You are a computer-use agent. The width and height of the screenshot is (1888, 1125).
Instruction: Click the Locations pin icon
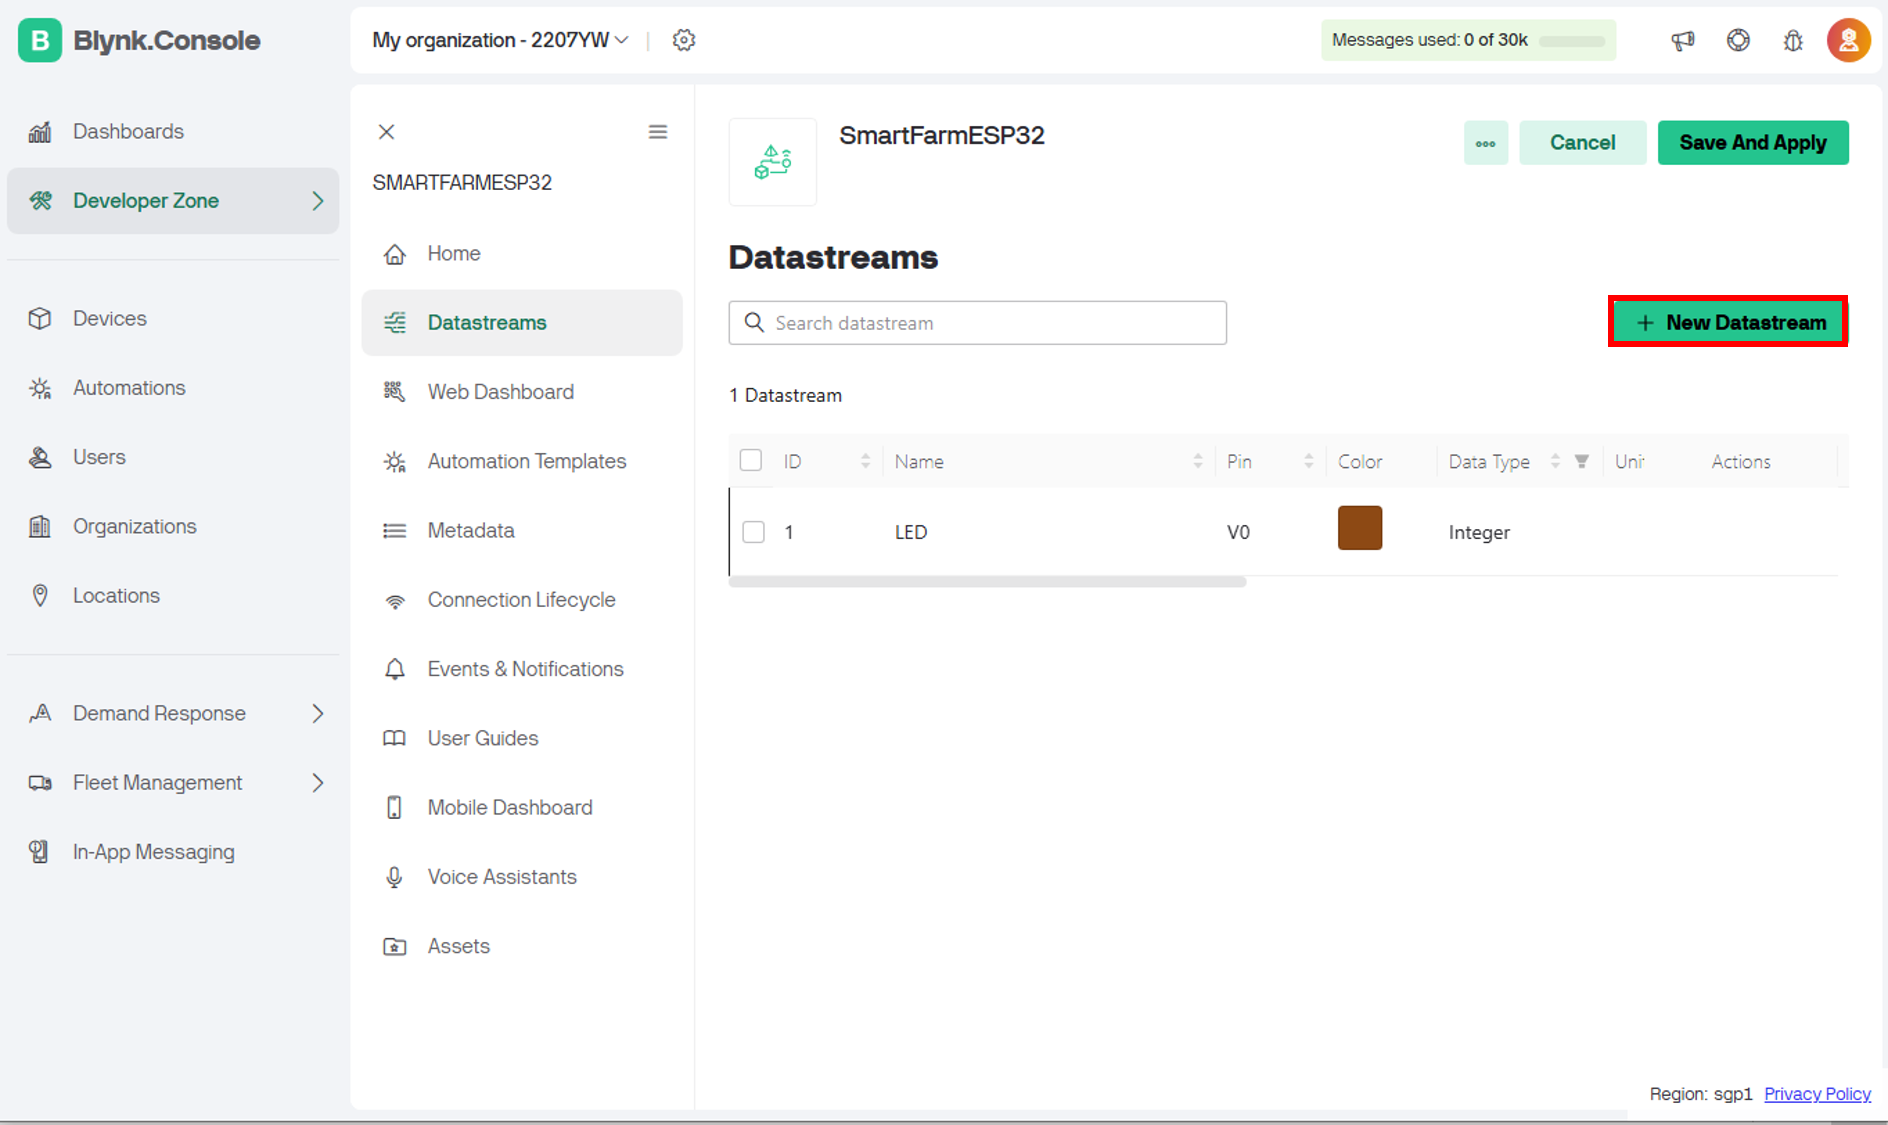40,595
